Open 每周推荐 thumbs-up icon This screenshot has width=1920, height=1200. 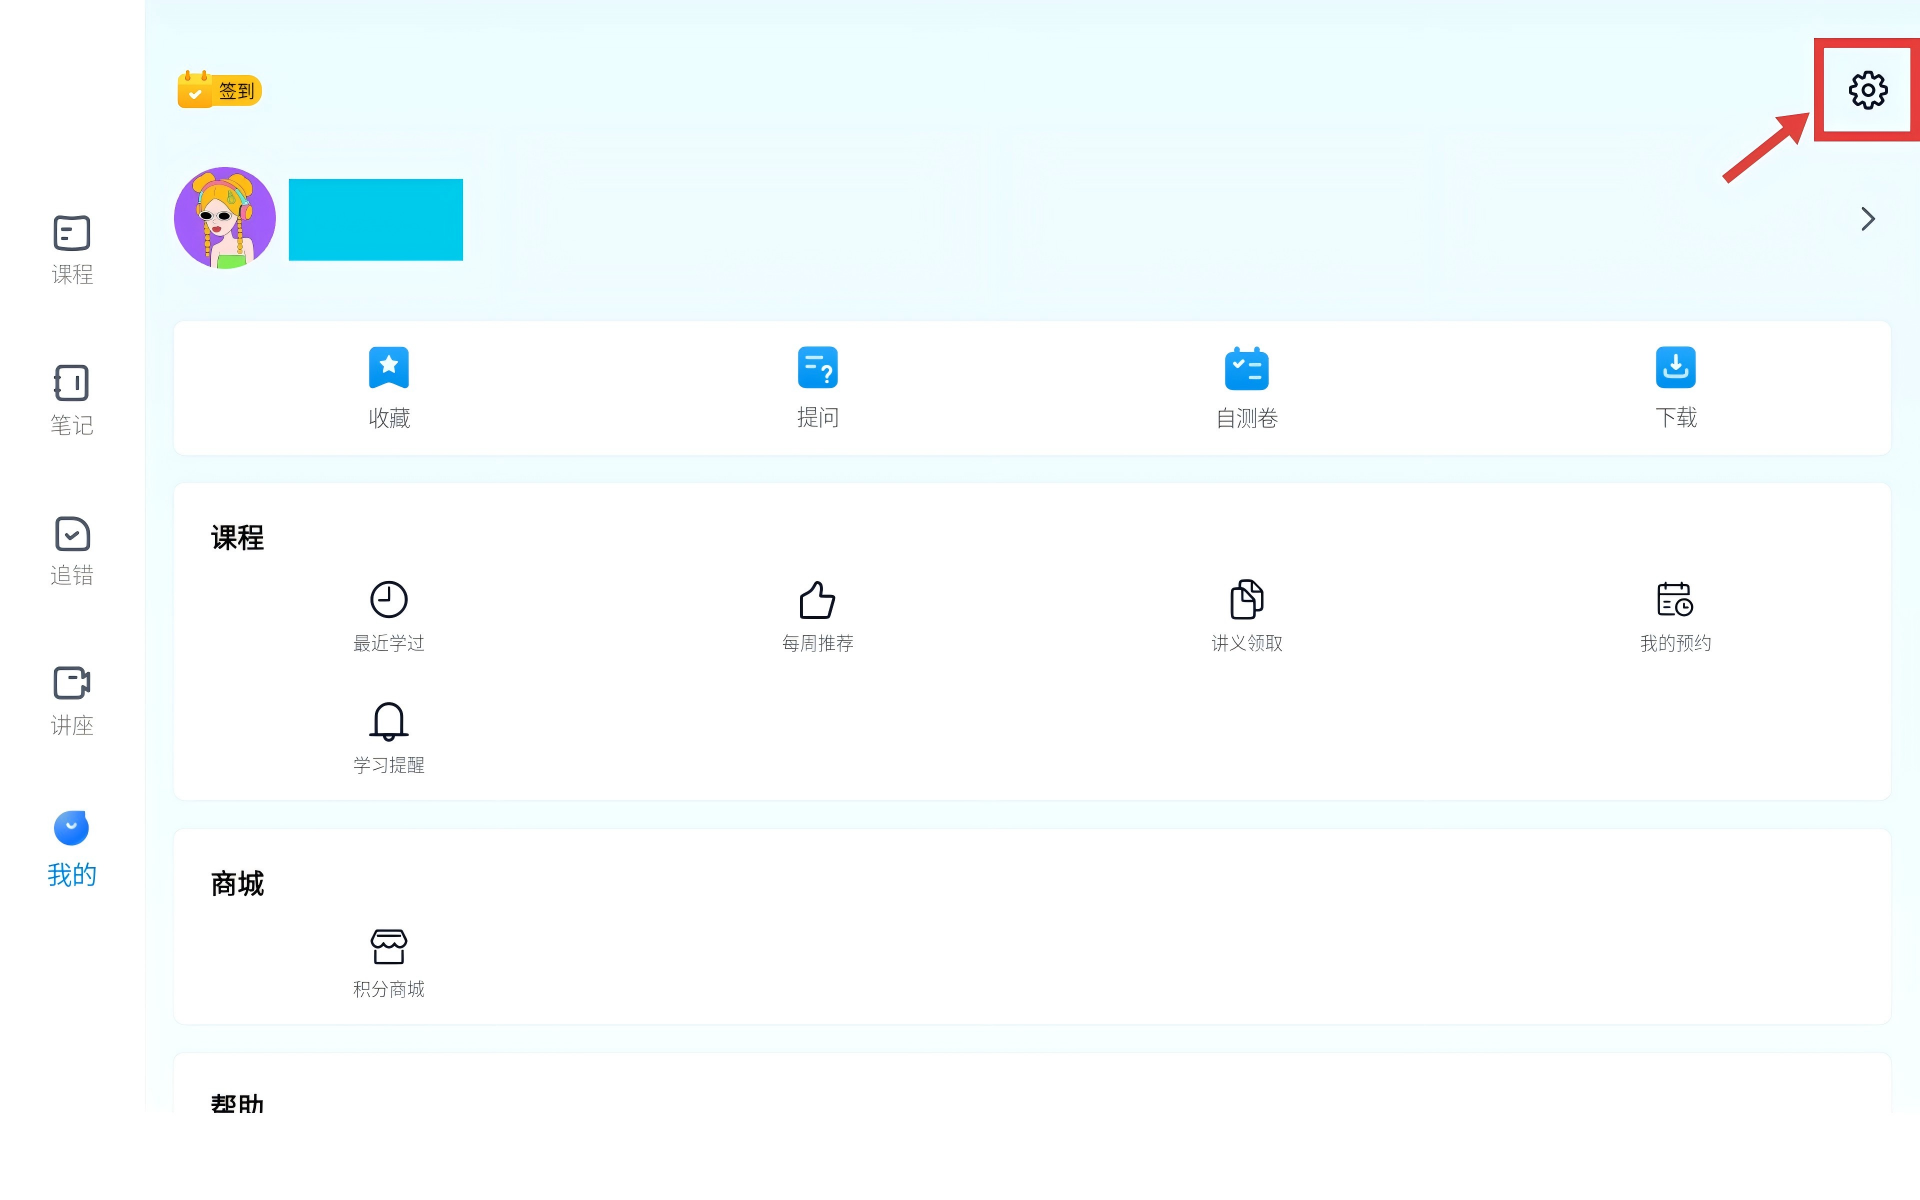click(817, 599)
